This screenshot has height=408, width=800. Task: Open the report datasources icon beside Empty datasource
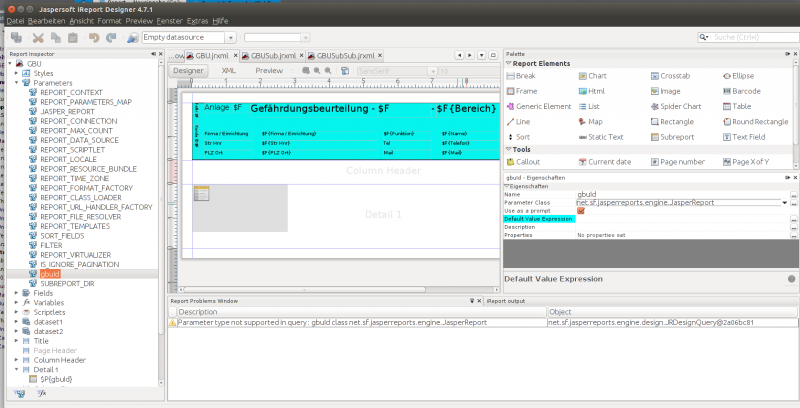133,37
